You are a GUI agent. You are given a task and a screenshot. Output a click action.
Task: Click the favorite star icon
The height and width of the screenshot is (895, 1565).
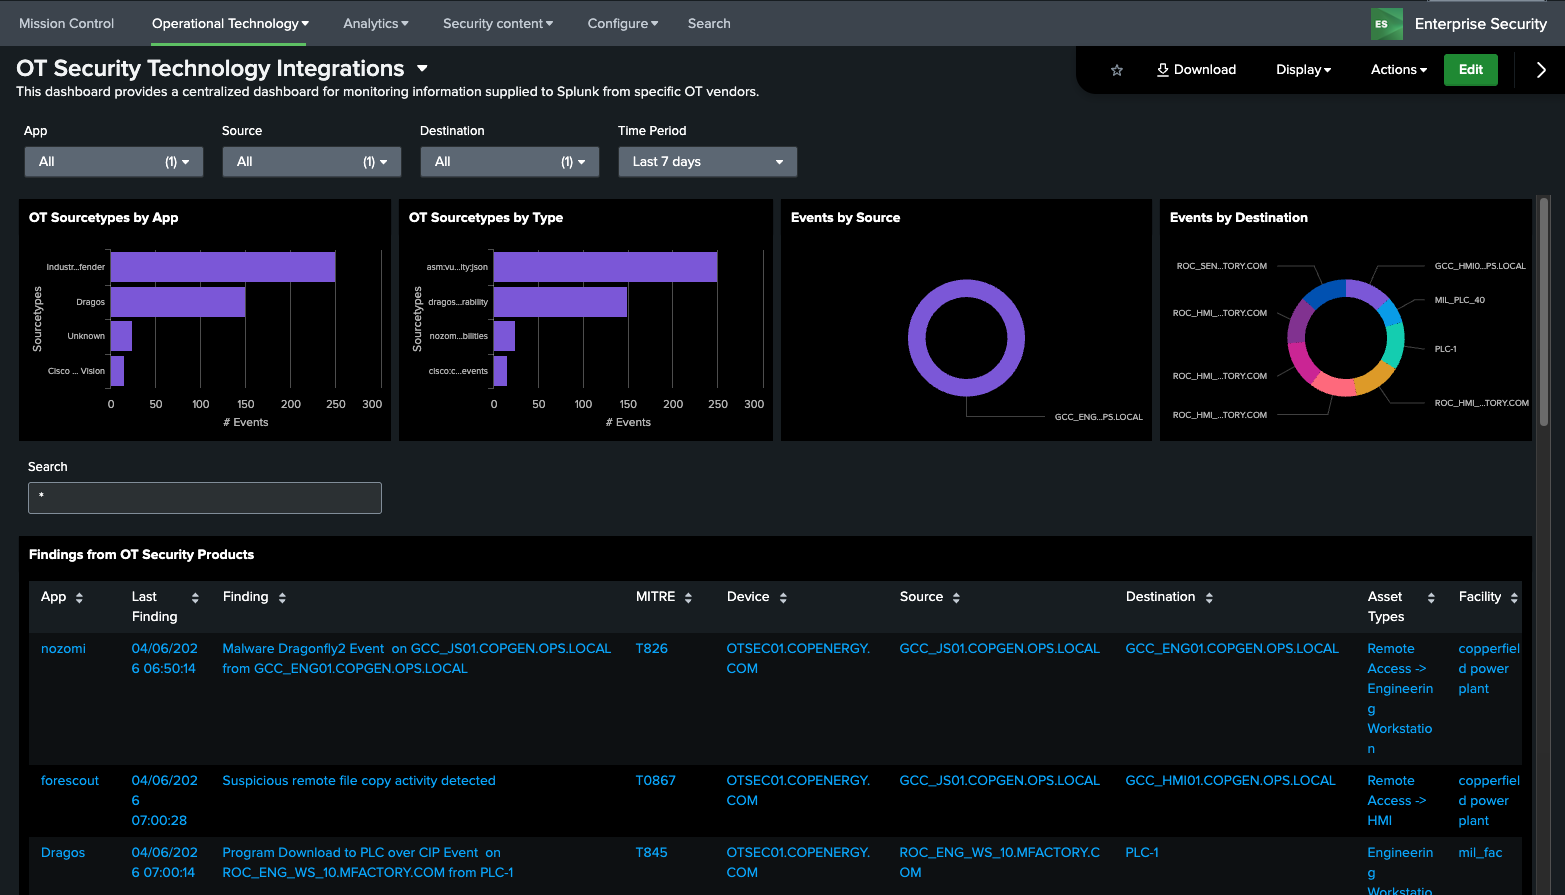(x=1117, y=70)
